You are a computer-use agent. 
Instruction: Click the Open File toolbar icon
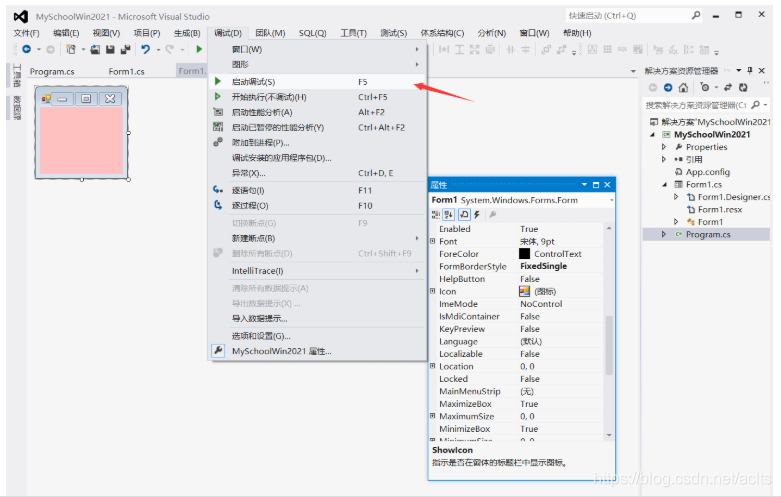tap(95, 49)
